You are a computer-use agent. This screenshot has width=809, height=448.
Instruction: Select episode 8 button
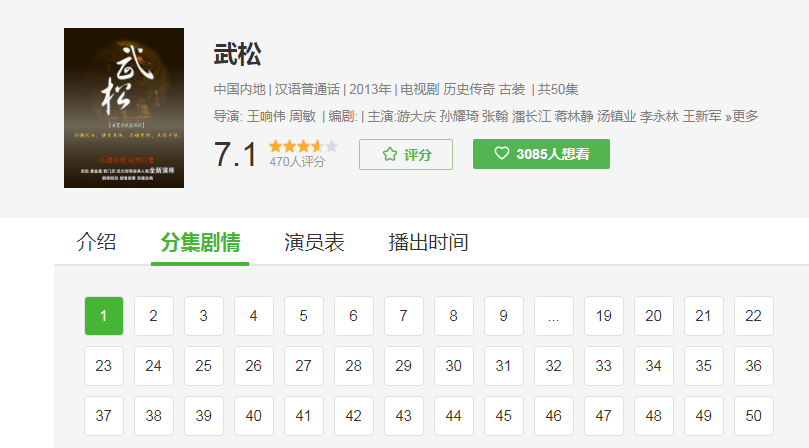[454, 316]
